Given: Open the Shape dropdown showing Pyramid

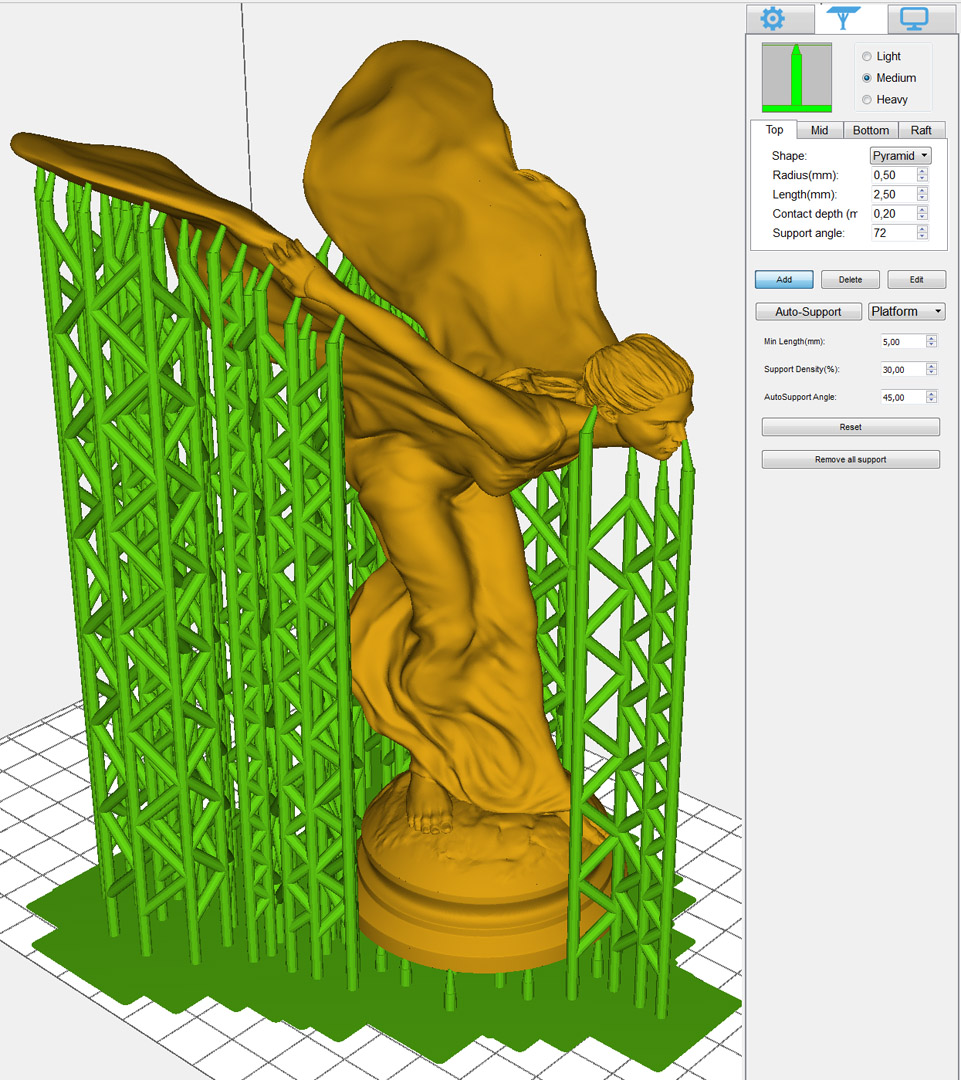Looking at the screenshot, I should tap(900, 156).
